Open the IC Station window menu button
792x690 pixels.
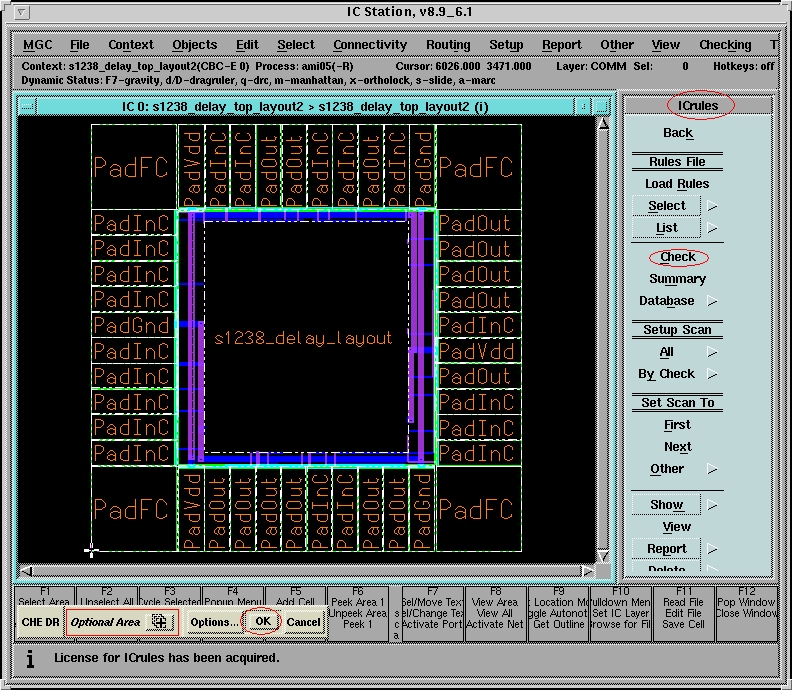23,12
